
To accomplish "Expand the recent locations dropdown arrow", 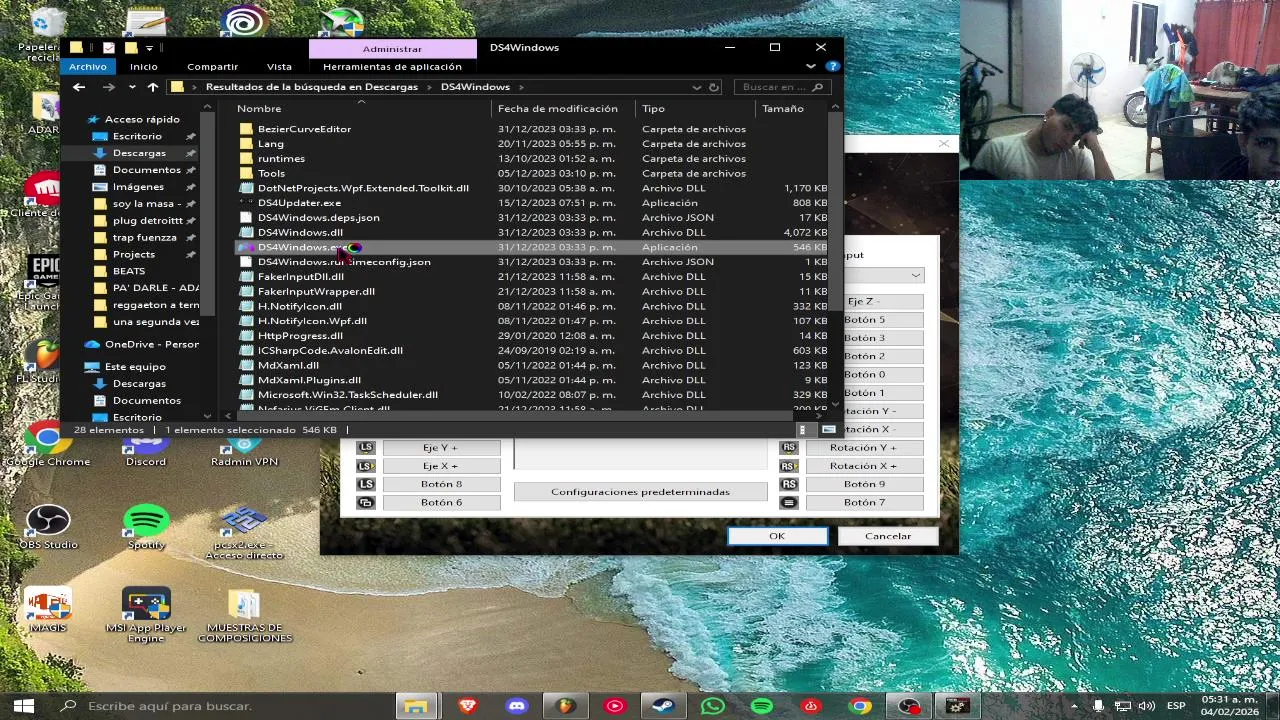I will [132, 87].
